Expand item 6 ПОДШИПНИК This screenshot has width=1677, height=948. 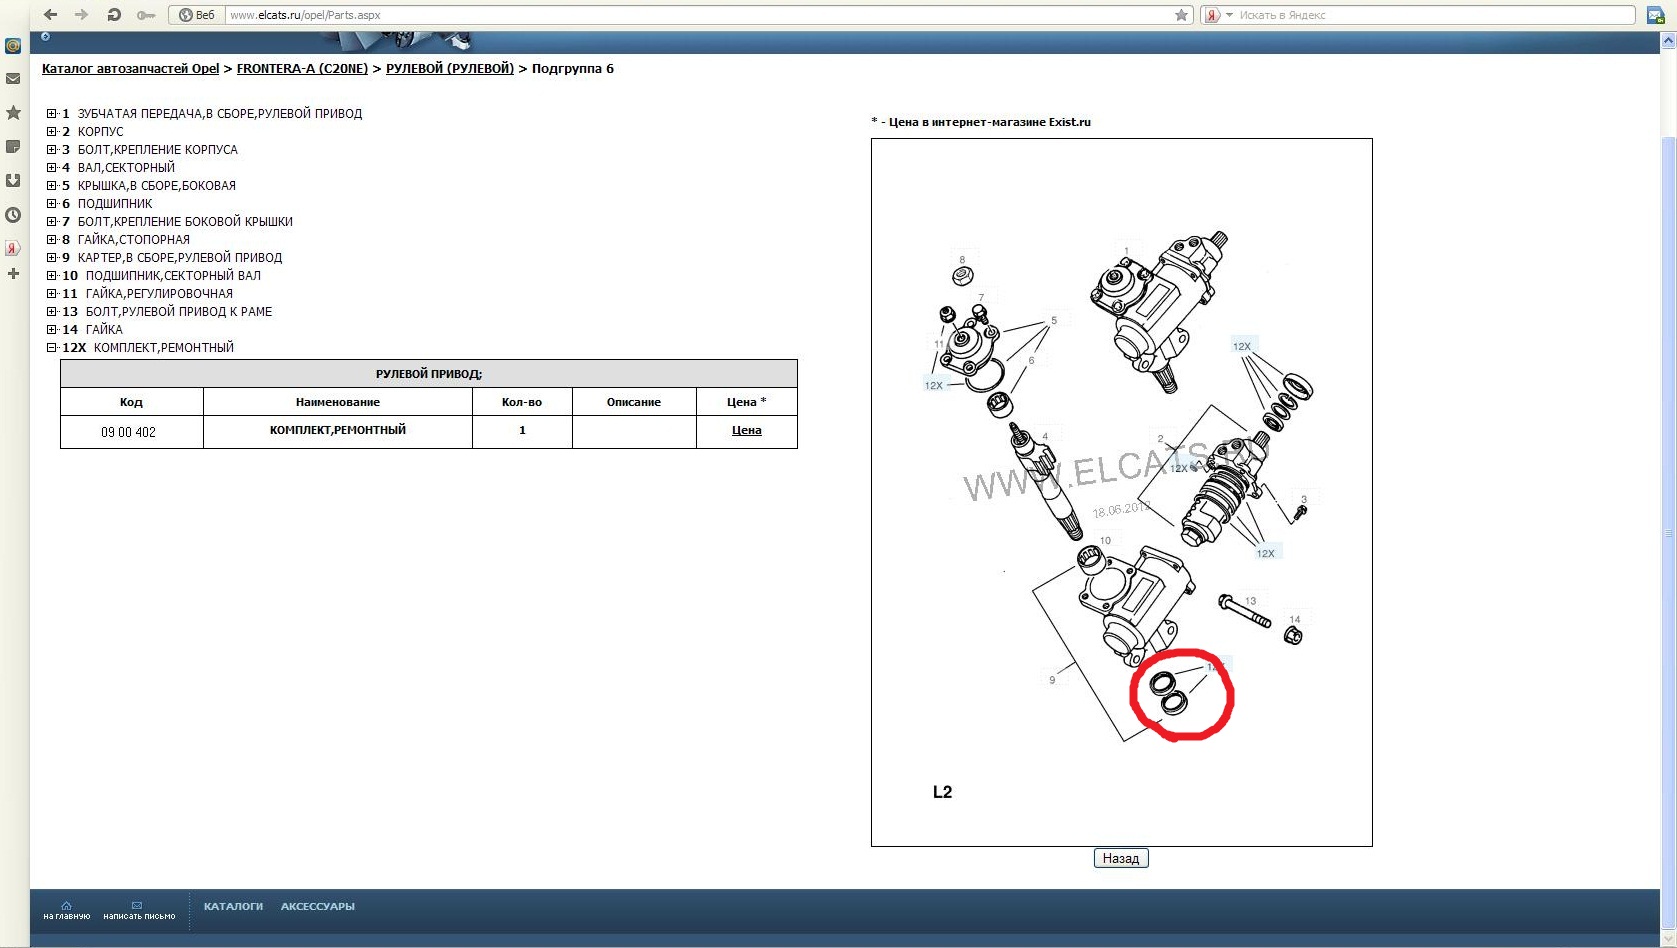point(52,204)
